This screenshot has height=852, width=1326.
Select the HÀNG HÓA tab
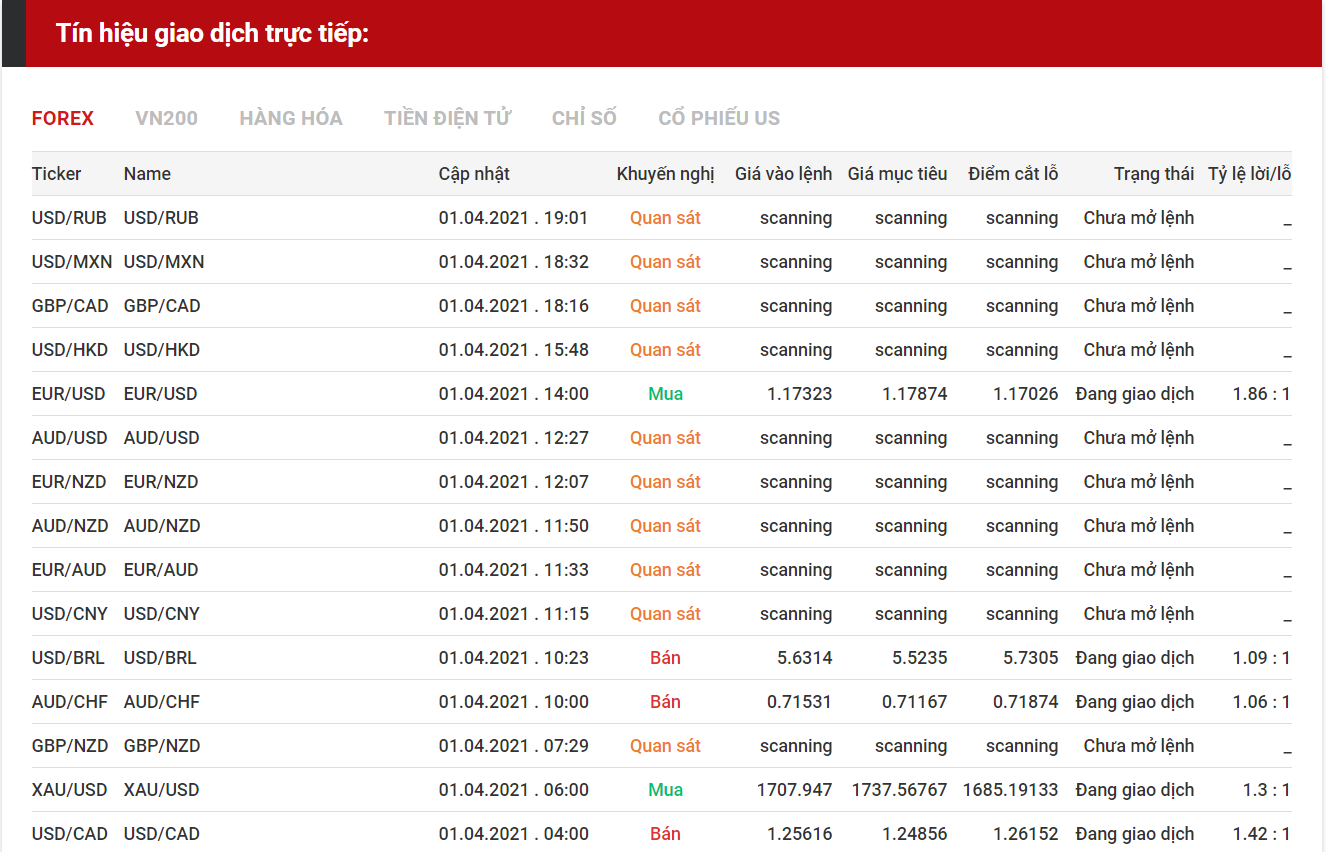(291, 118)
